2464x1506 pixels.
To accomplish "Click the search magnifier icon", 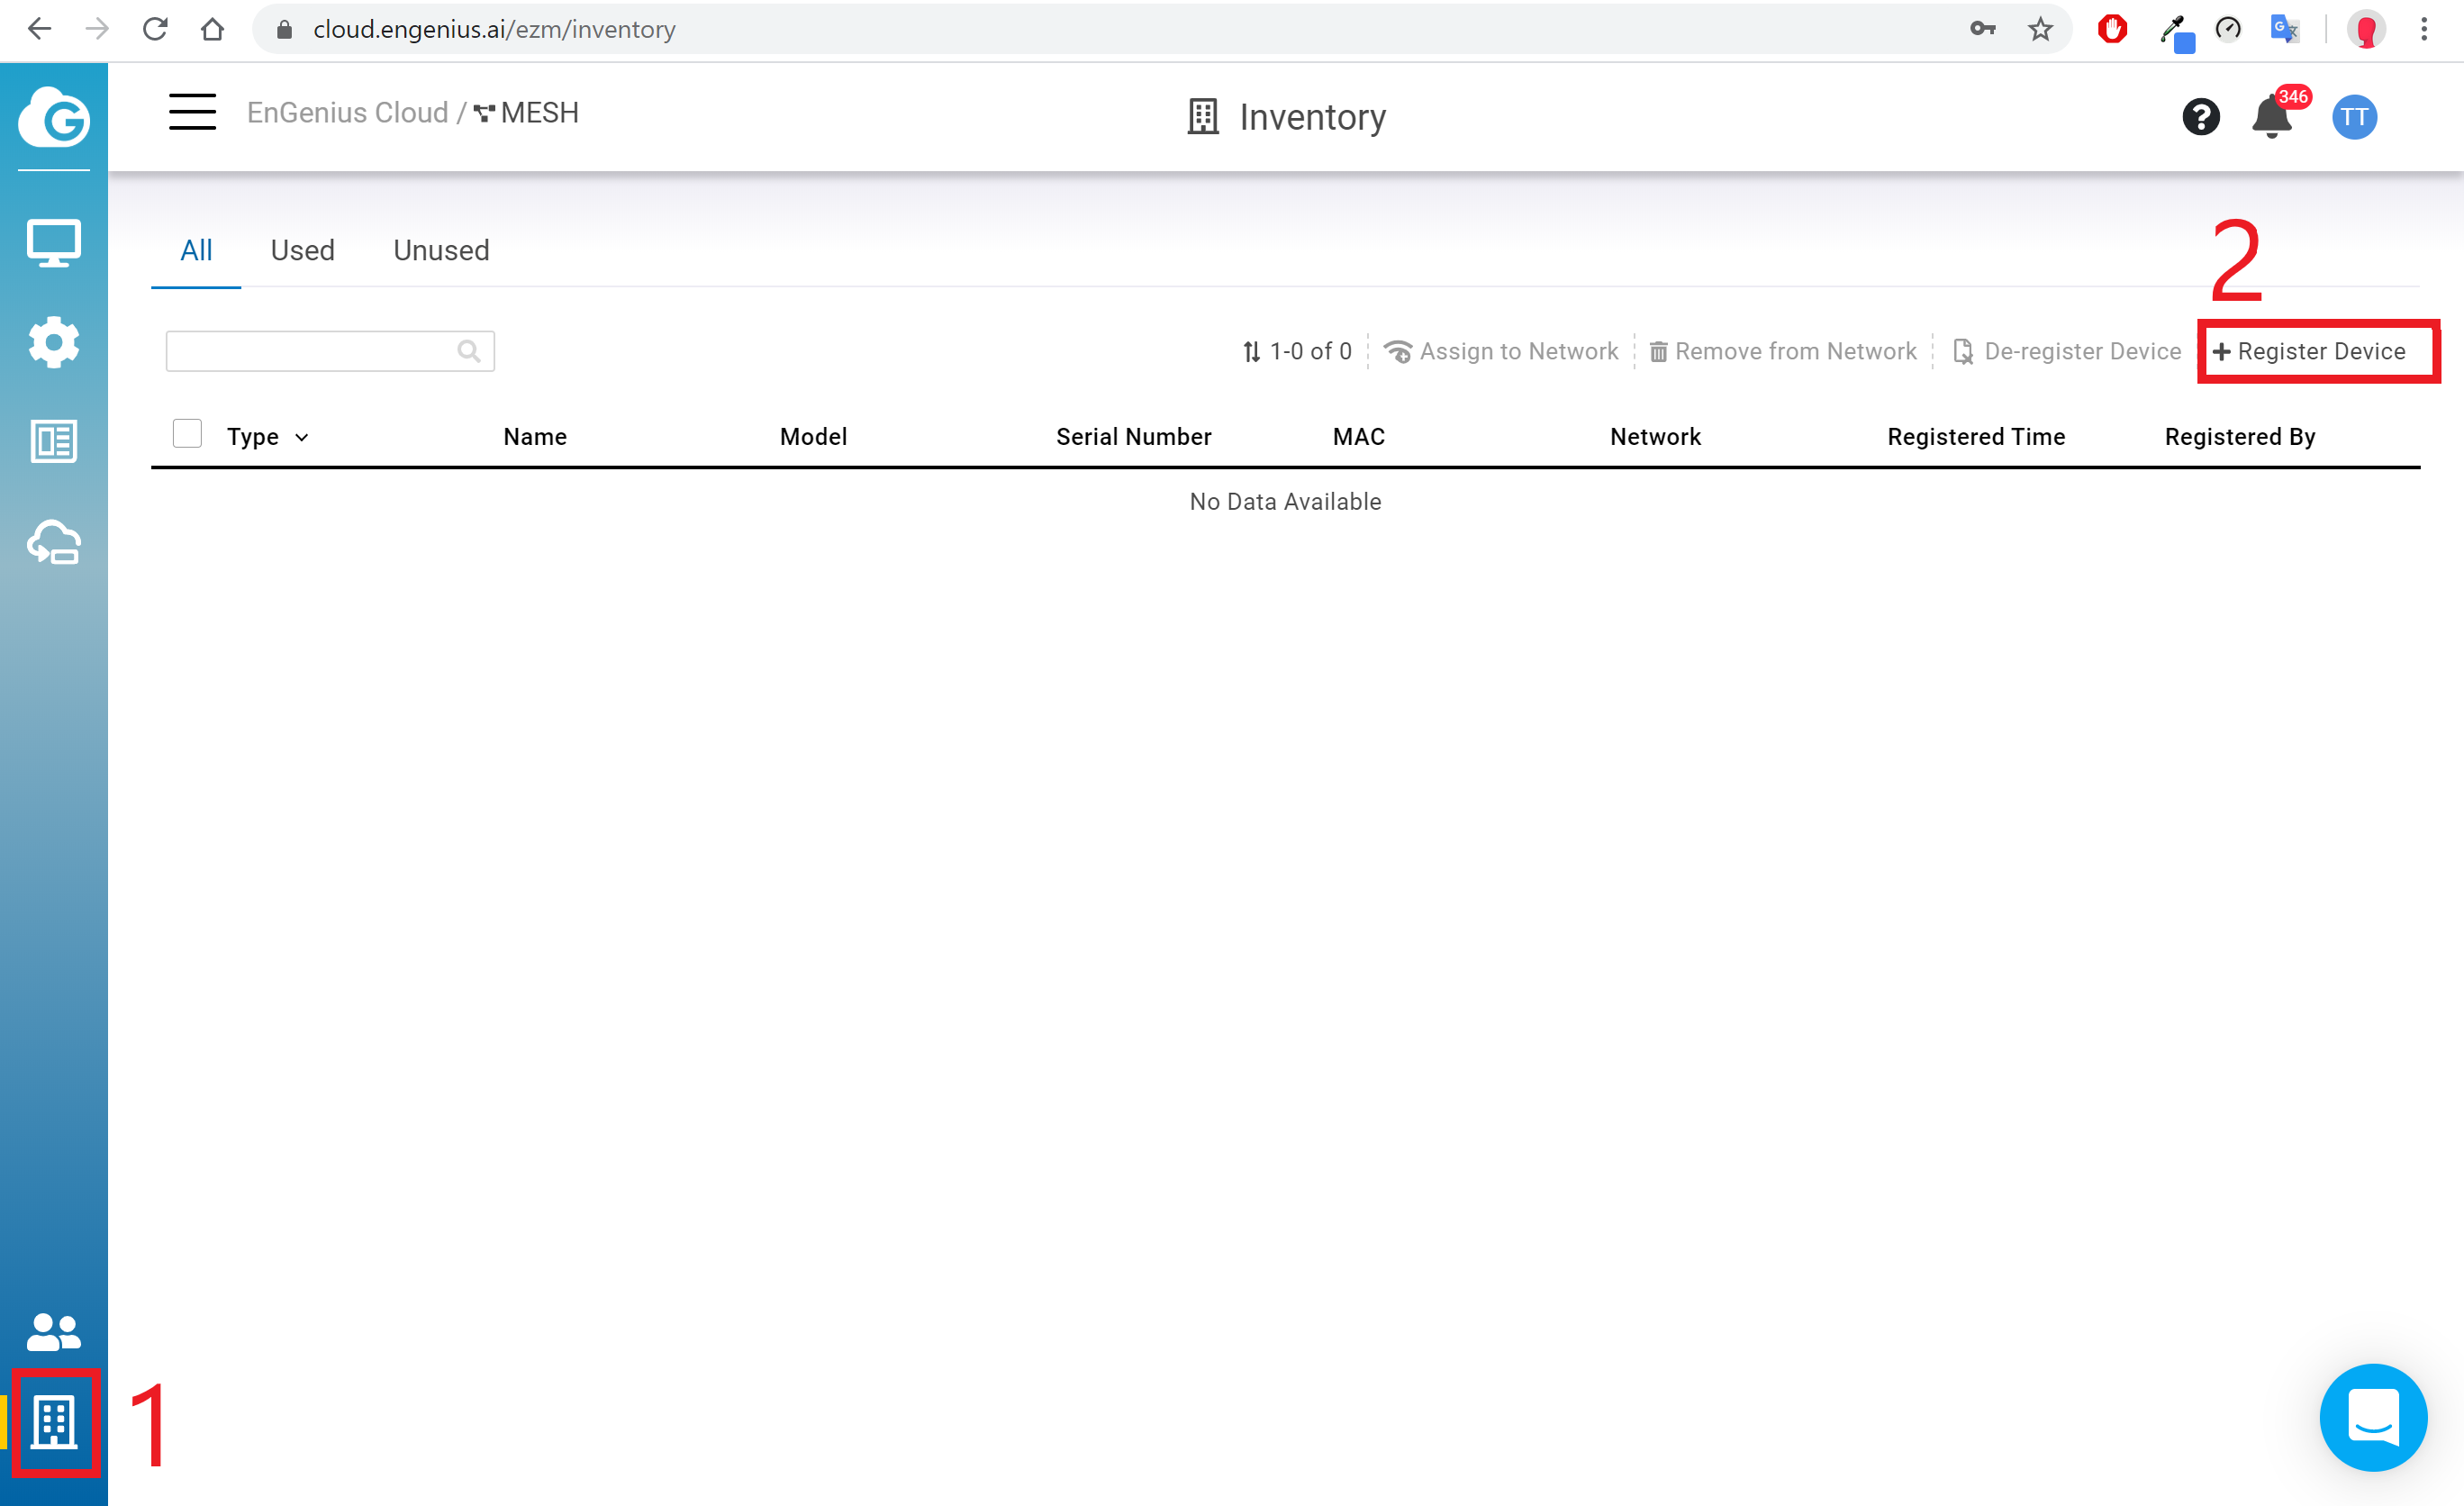I will [x=468, y=351].
